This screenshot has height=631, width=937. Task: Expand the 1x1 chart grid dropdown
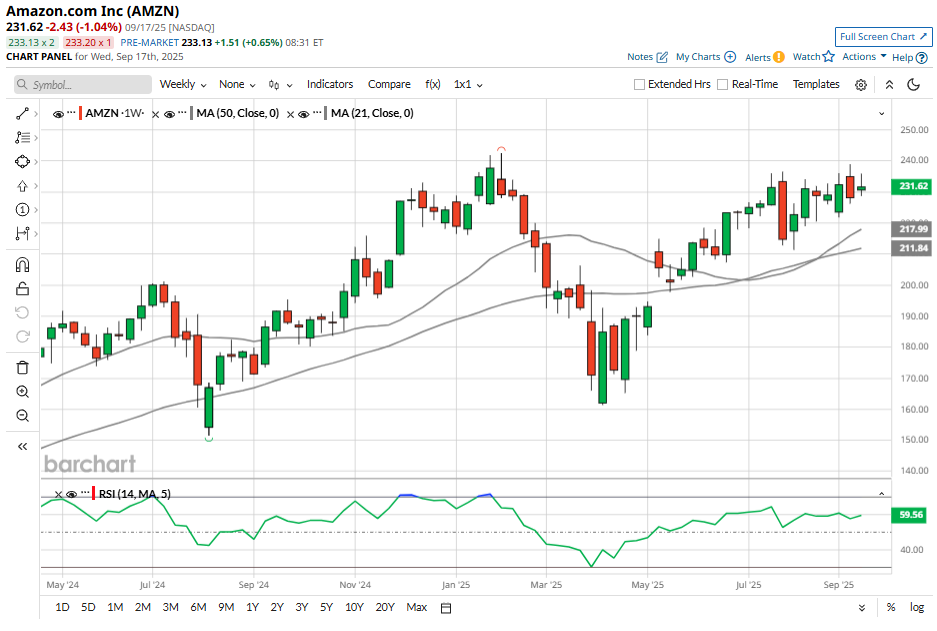(466, 84)
